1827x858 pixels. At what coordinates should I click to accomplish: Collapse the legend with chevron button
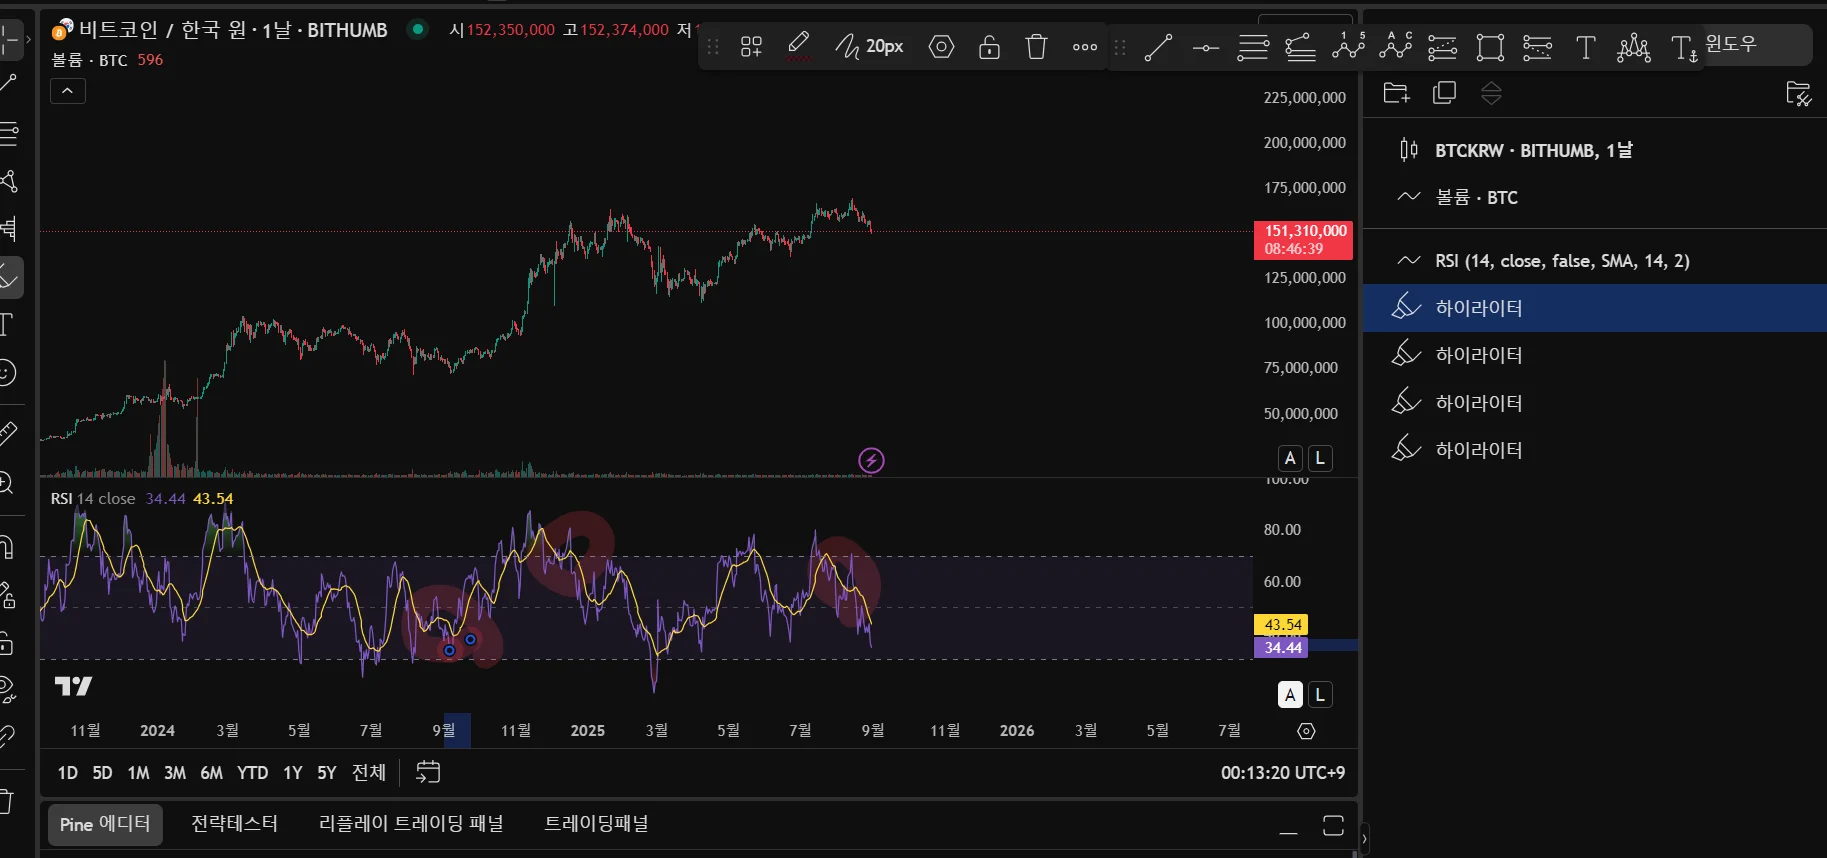click(68, 91)
